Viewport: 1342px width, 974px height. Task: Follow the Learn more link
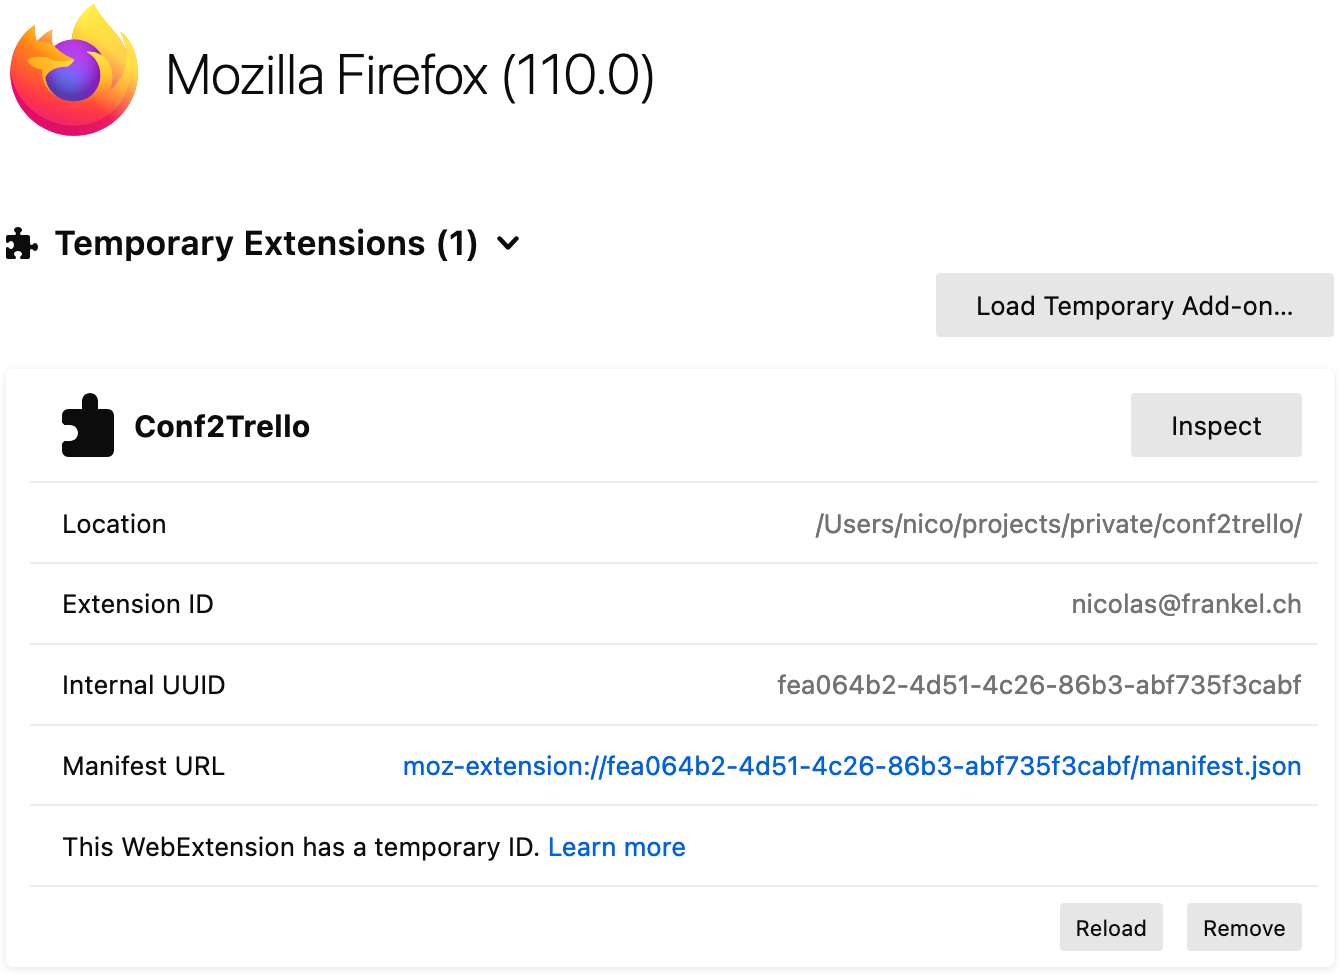point(616,847)
